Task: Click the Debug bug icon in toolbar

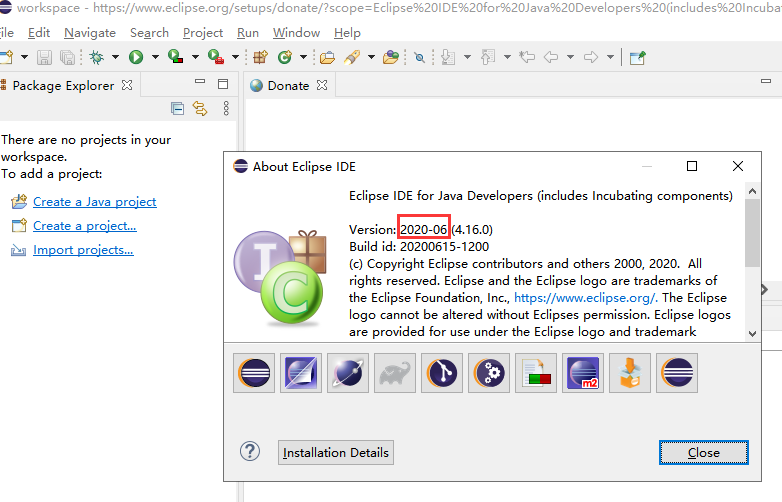Action: [96, 57]
